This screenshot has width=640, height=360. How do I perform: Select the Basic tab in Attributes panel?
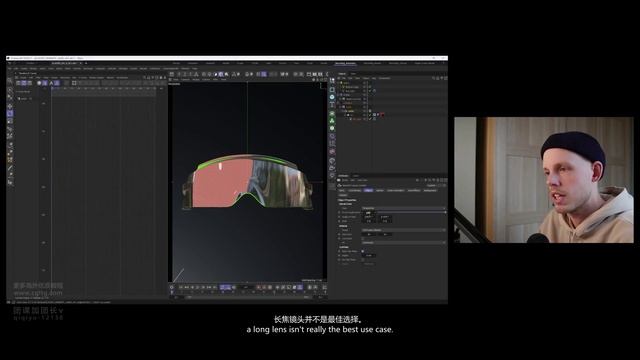[x=341, y=191]
